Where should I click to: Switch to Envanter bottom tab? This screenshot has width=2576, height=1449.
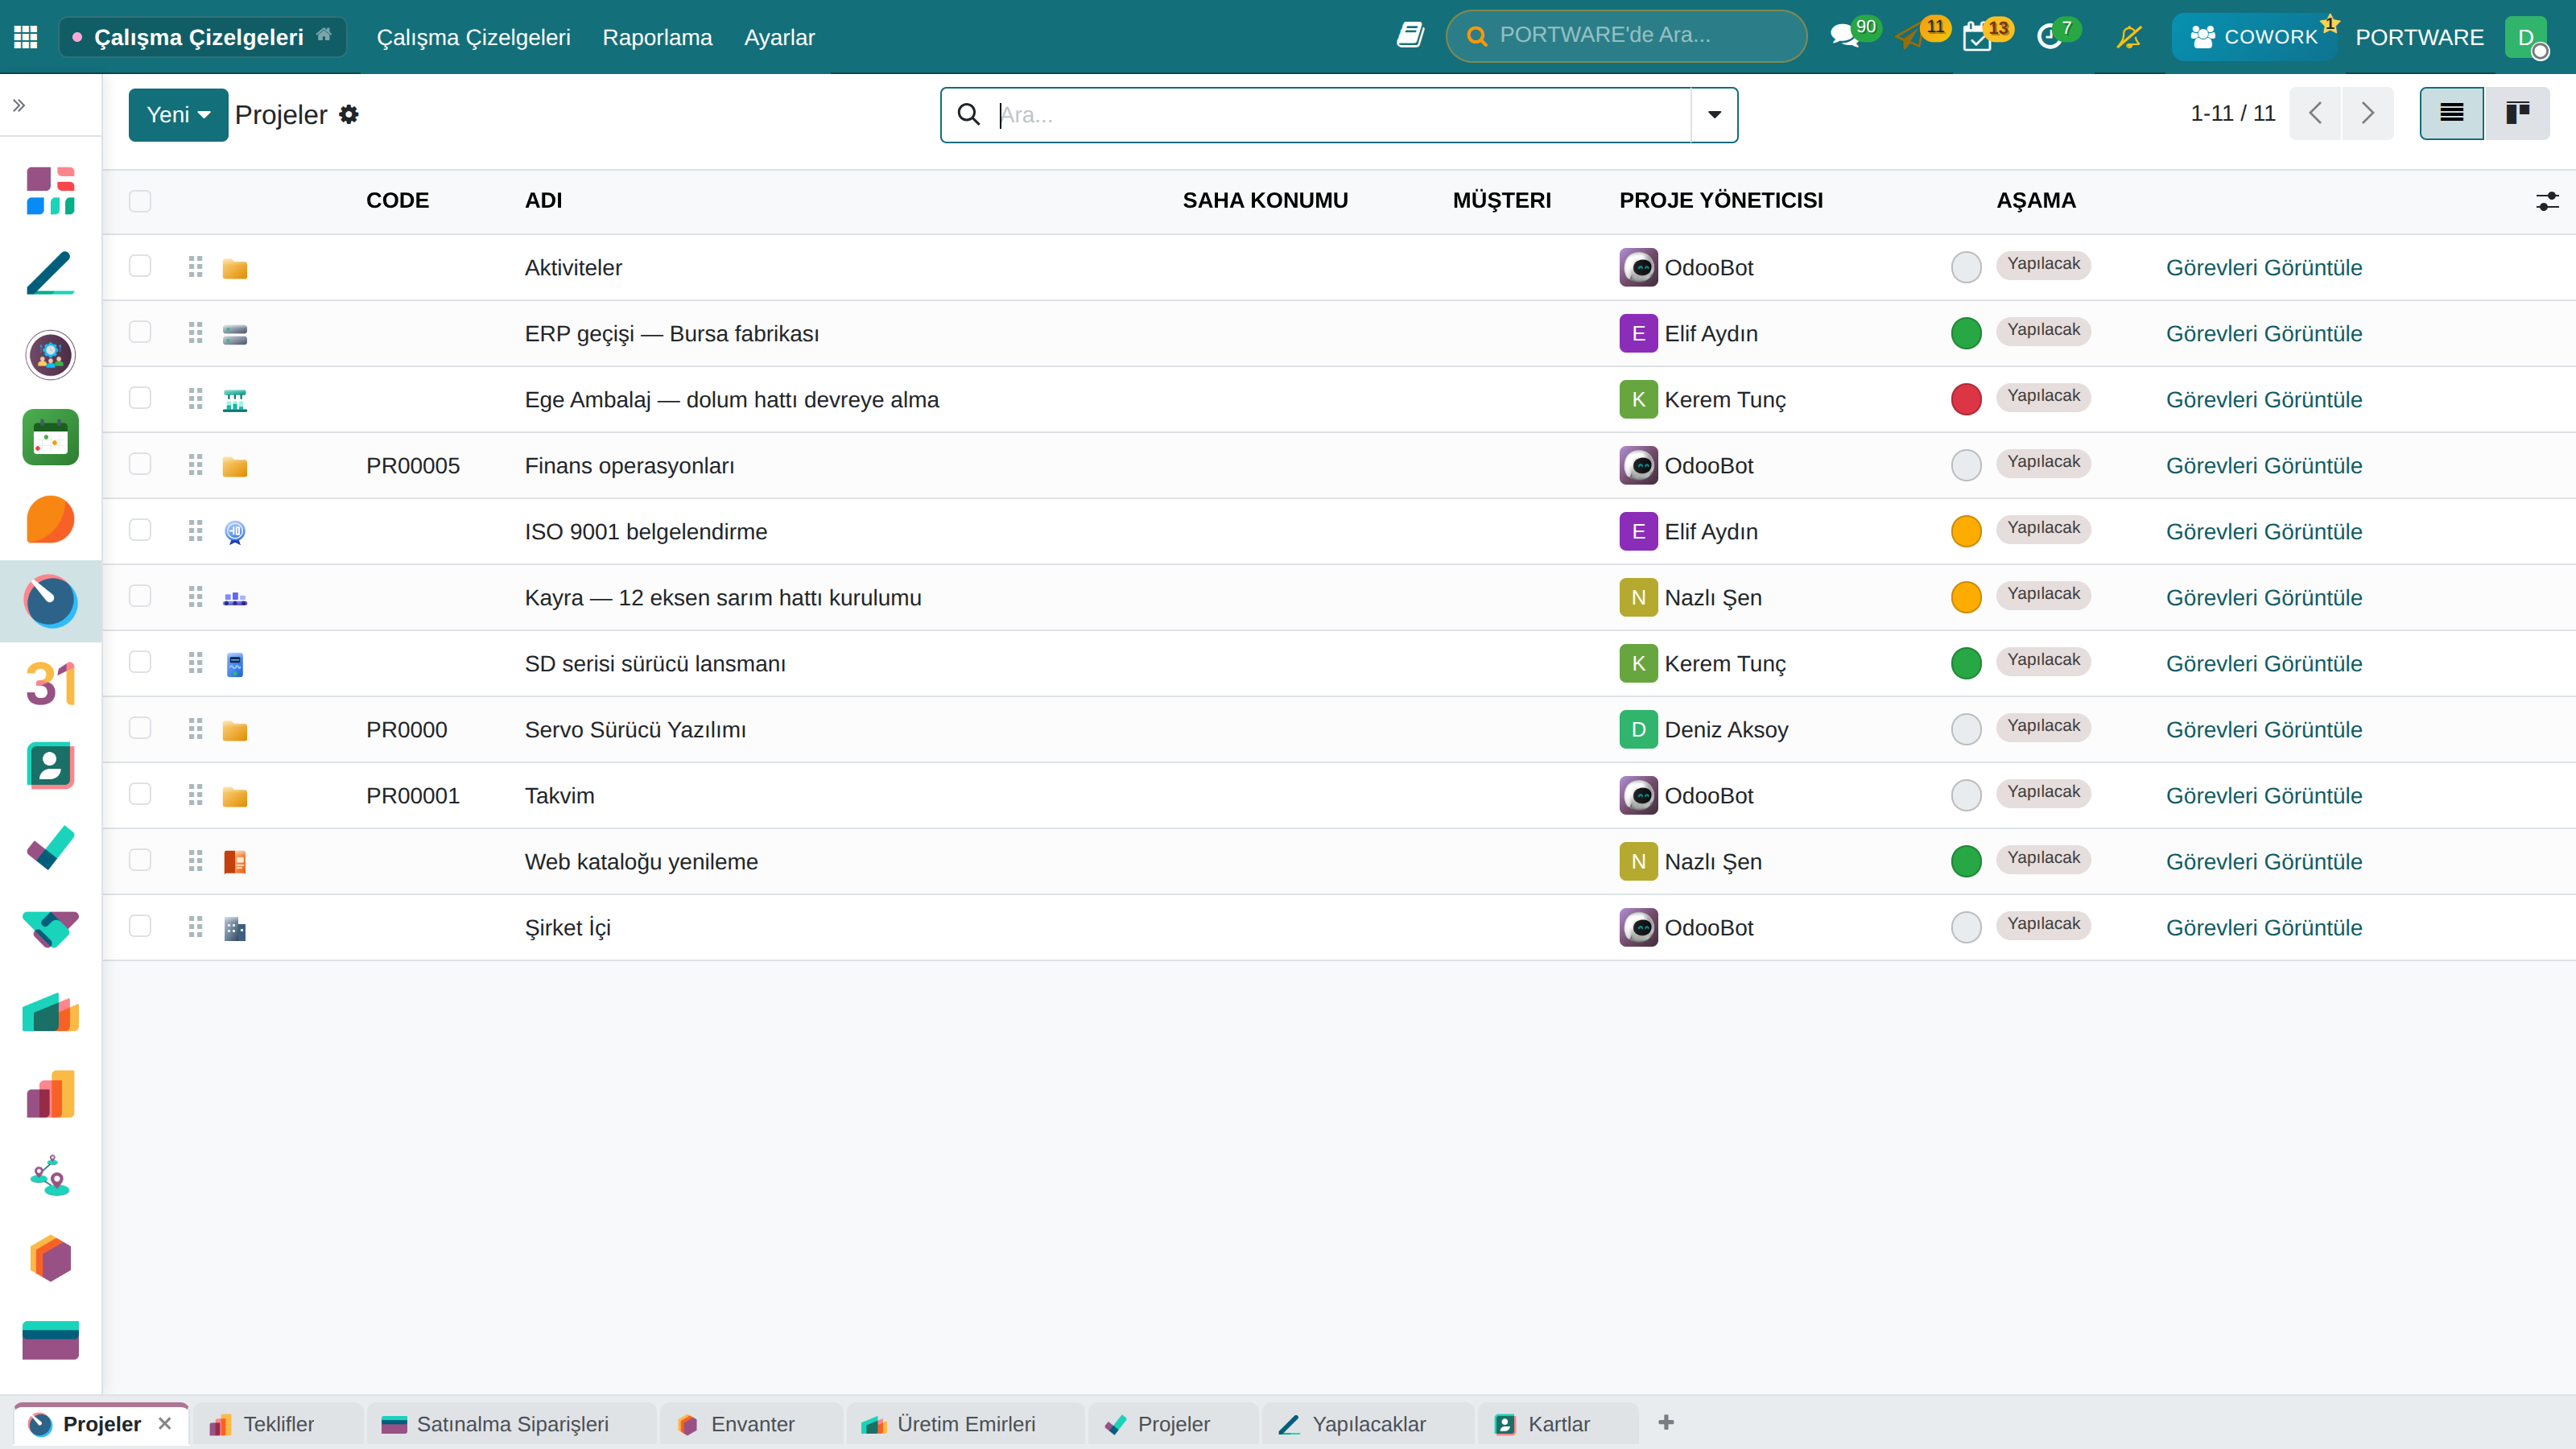point(751,1424)
